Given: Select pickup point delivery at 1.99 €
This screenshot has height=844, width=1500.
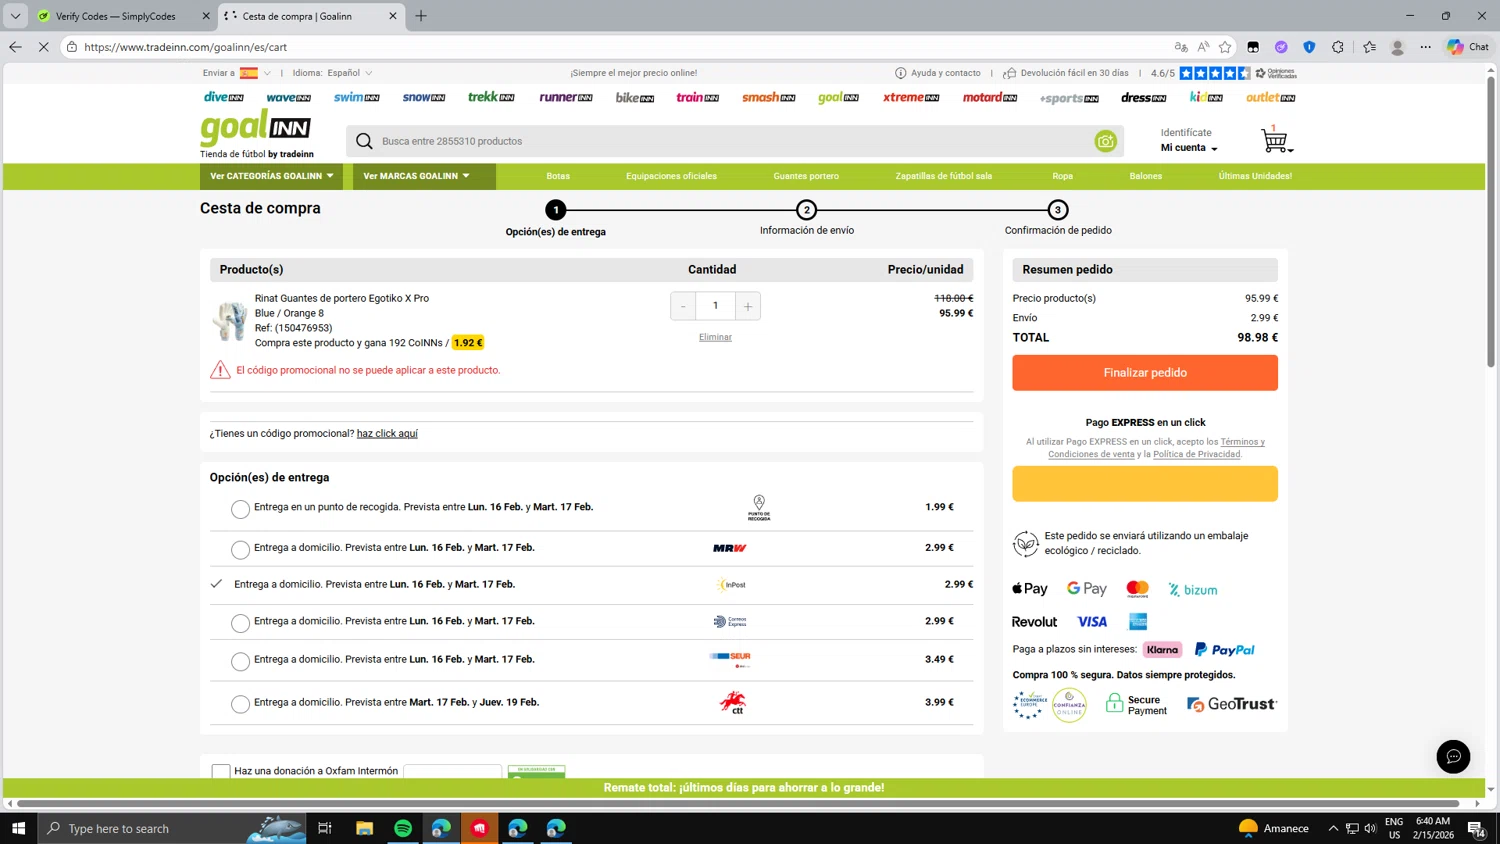Looking at the screenshot, I should (x=240, y=510).
